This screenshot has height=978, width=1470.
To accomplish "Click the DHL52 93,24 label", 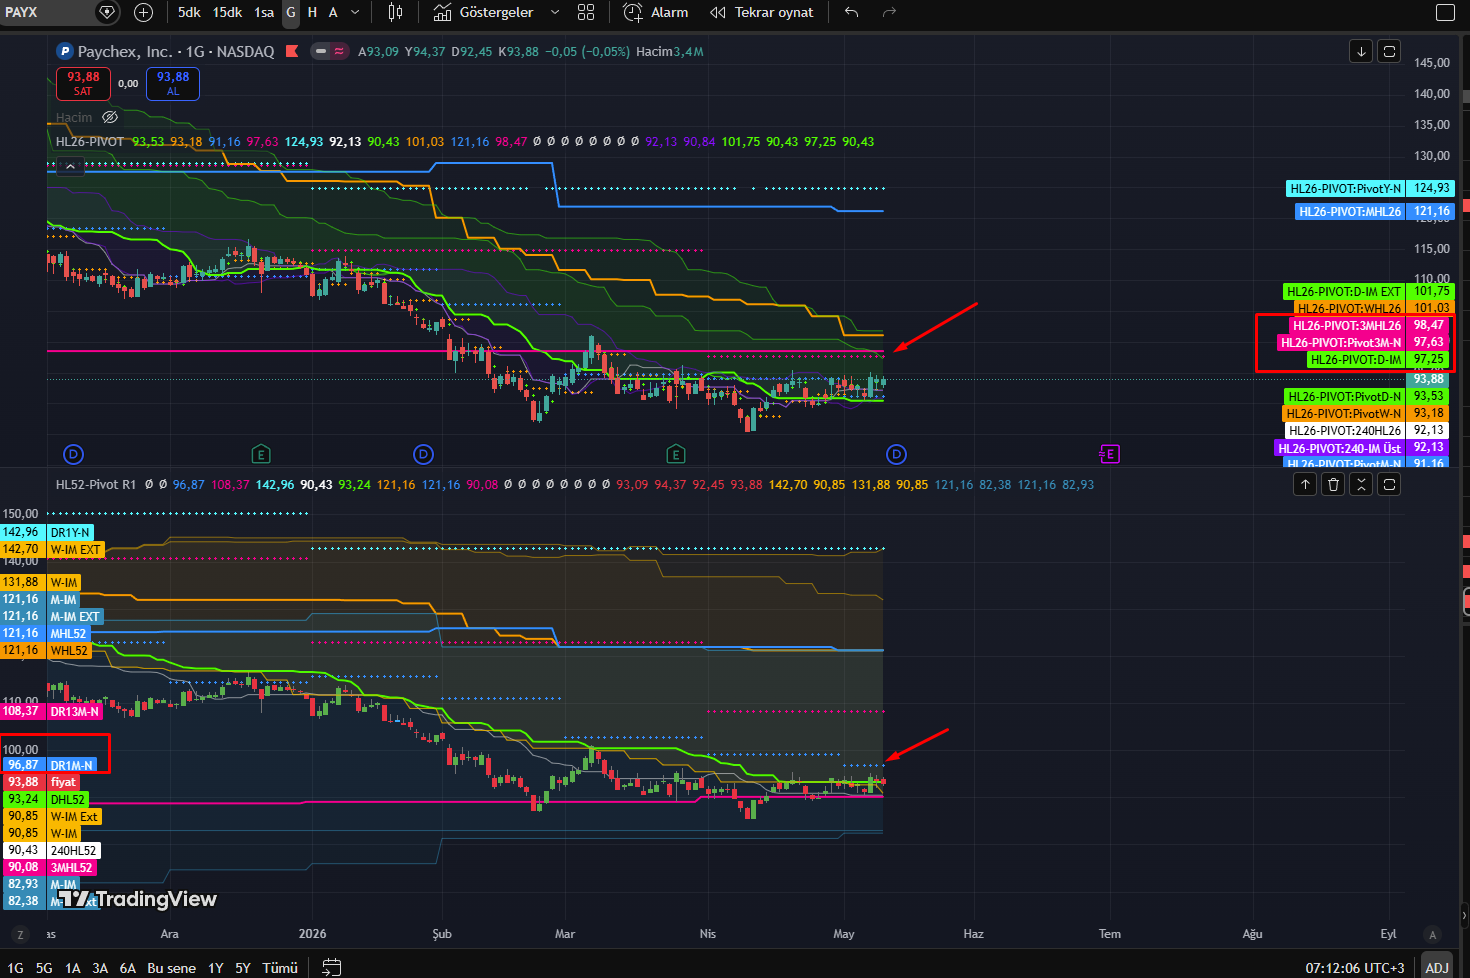I will pyautogui.click(x=44, y=799).
